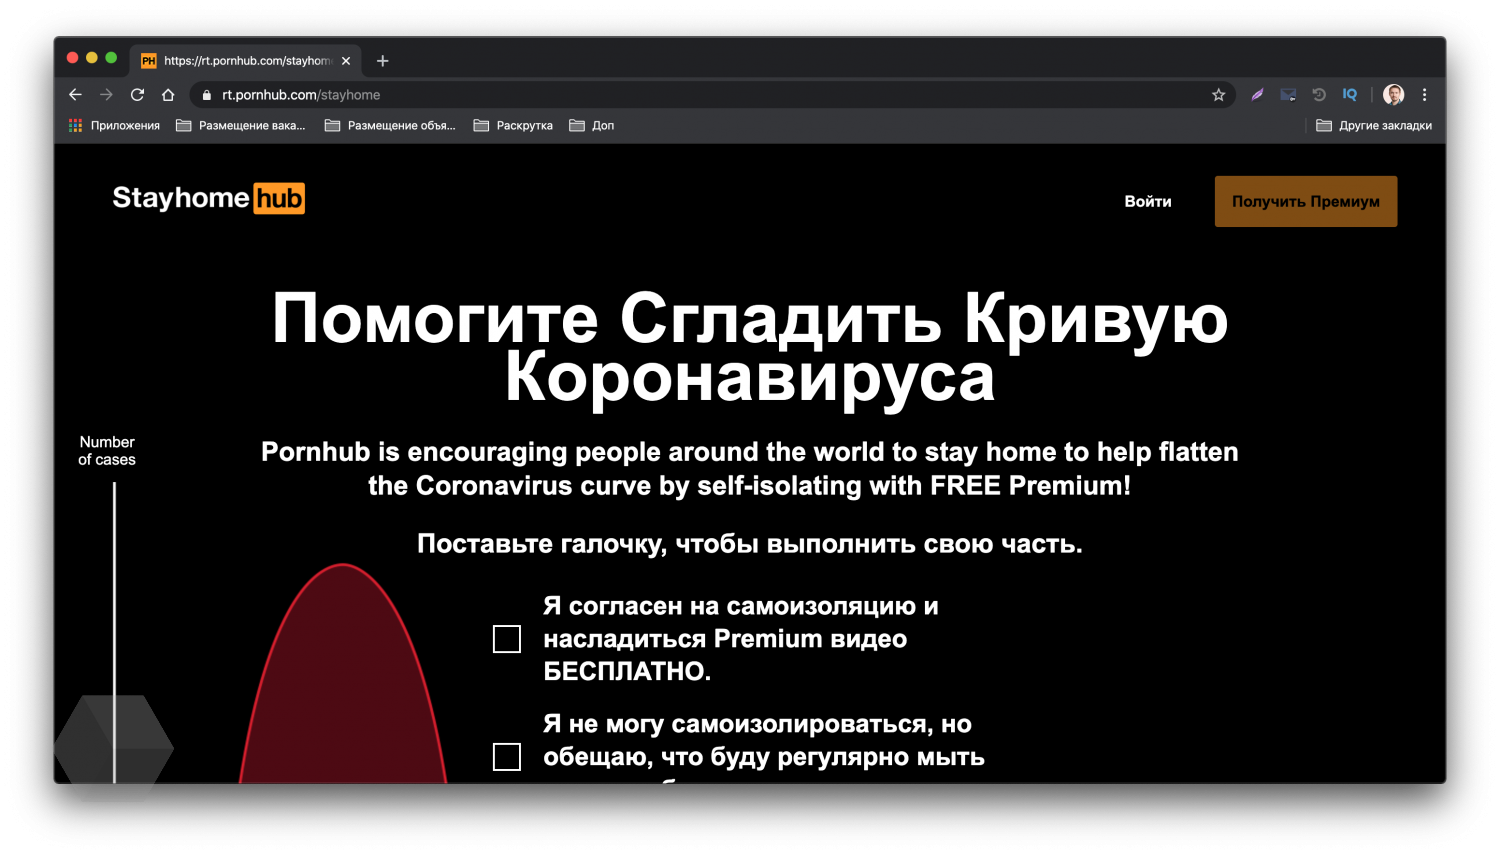The width and height of the screenshot is (1500, 855).
Task: Check the self-isolation agreement checkbox
Action: tap(507, 639)
